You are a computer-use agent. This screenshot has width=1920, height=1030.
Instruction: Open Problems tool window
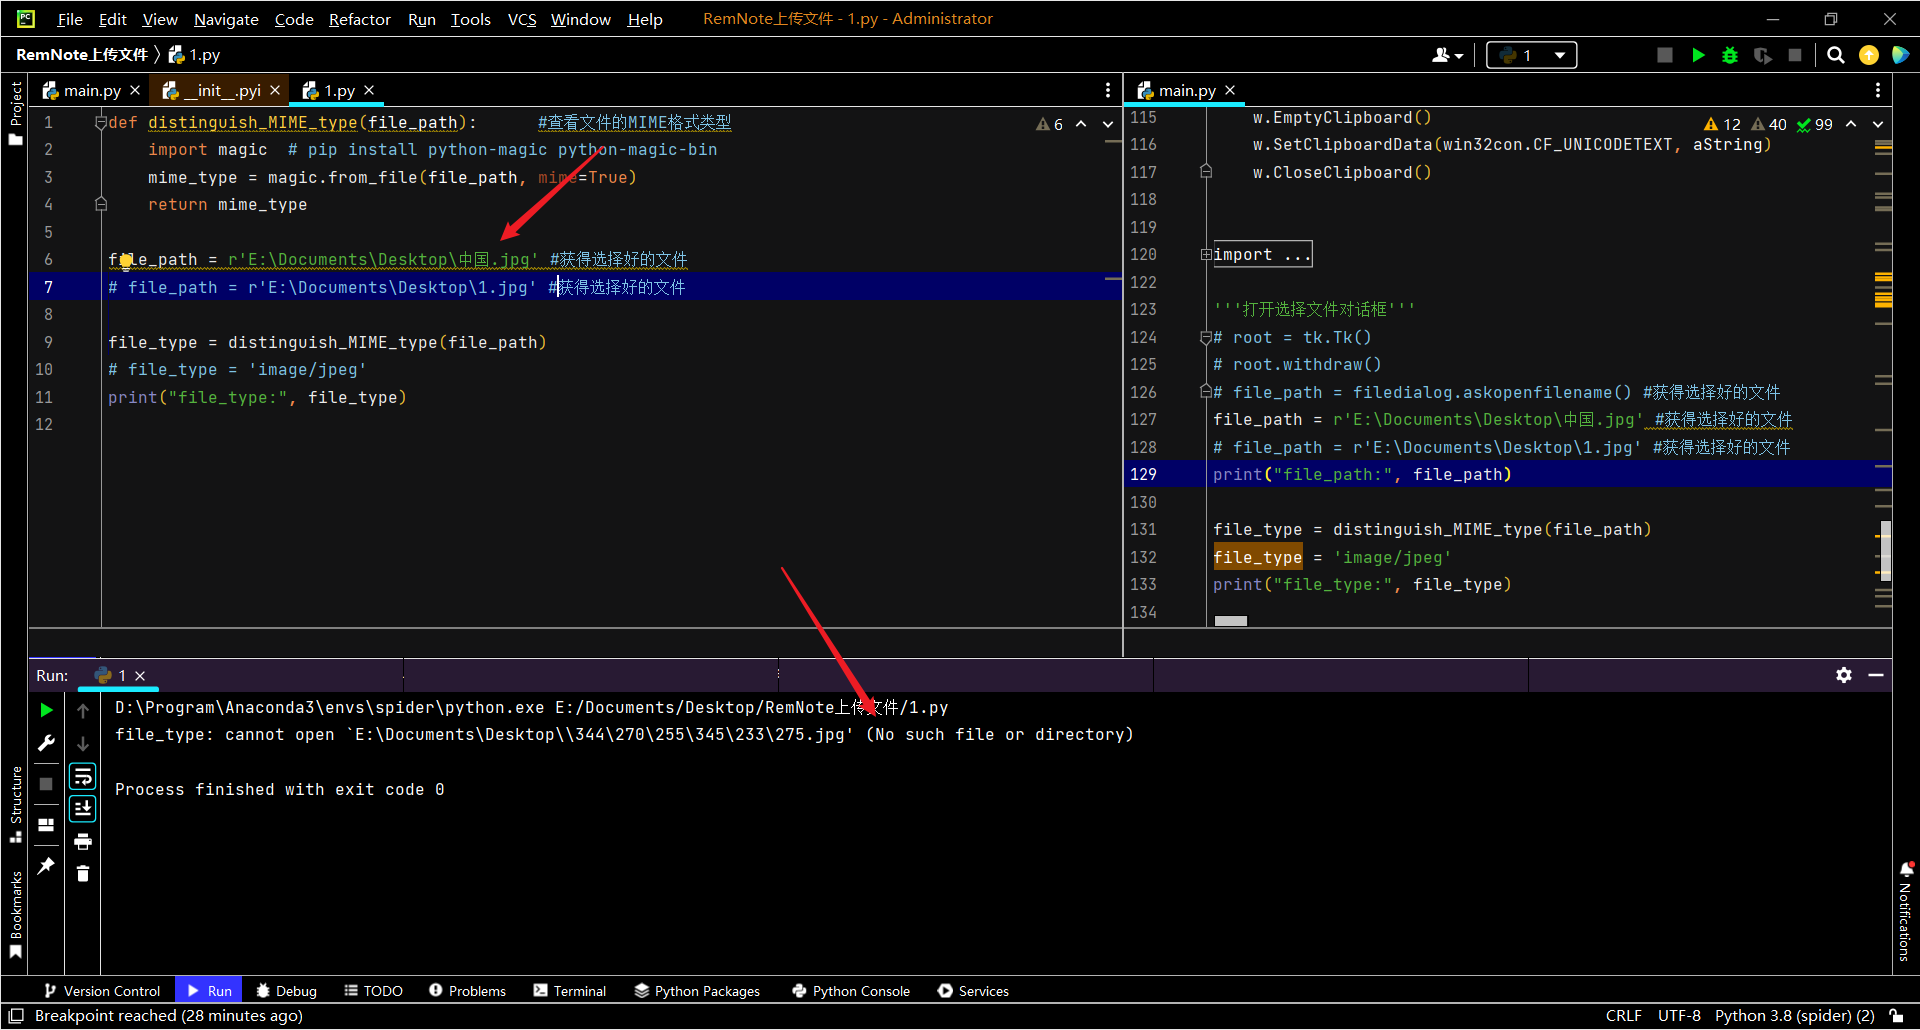(x=467, y=991)
